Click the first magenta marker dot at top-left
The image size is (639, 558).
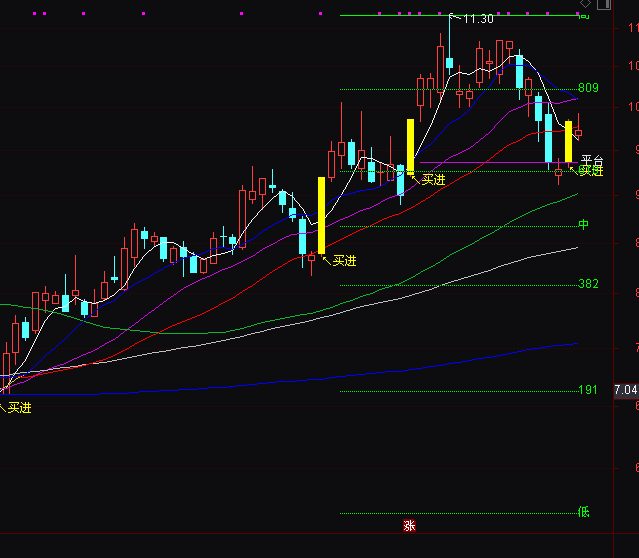click(34, 15)
